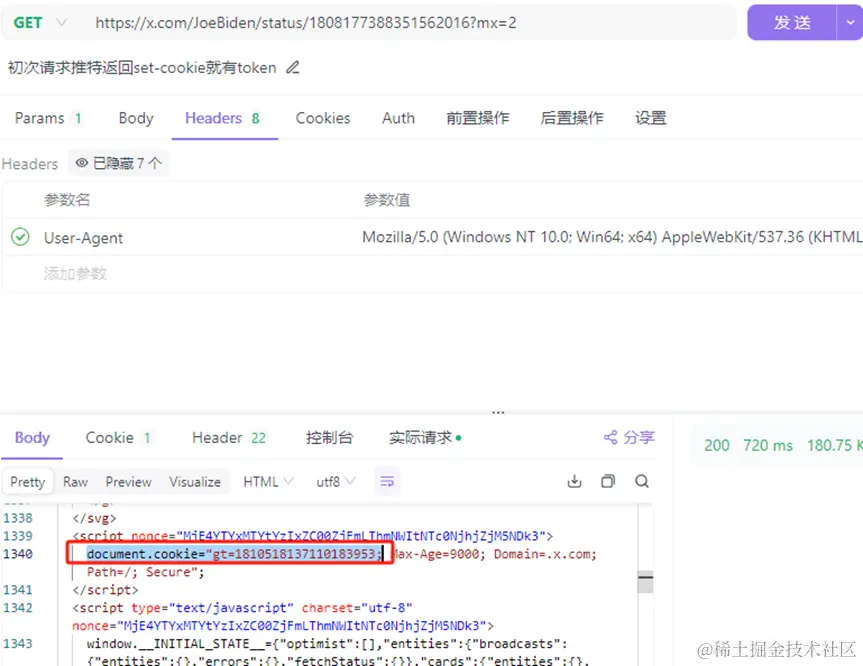Open the 实际请求 tab
863x666 pixels.
click(x=425, y=438)
